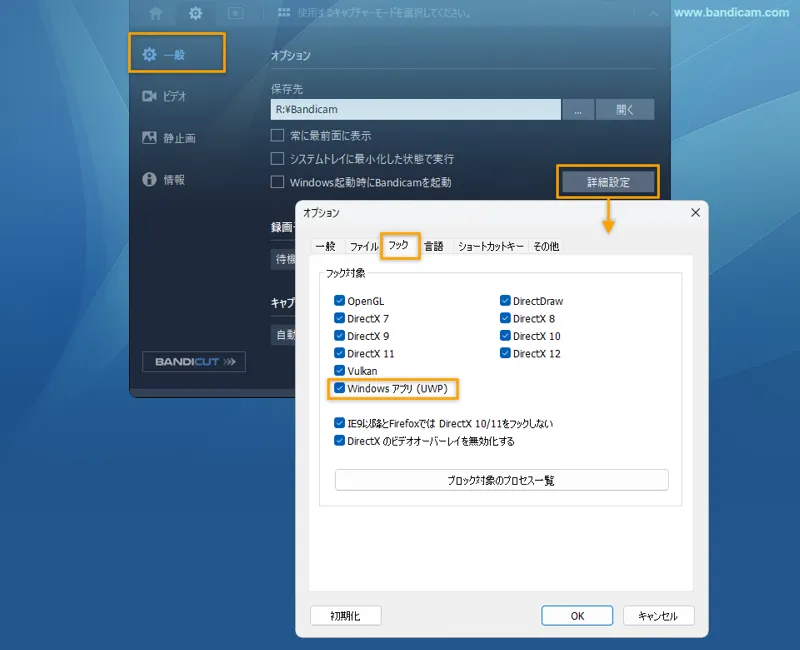Viewport: 800px width, 650px height.
Task: Switch to the 一般 tab in dialog
Action: click(x=326, y=246)
